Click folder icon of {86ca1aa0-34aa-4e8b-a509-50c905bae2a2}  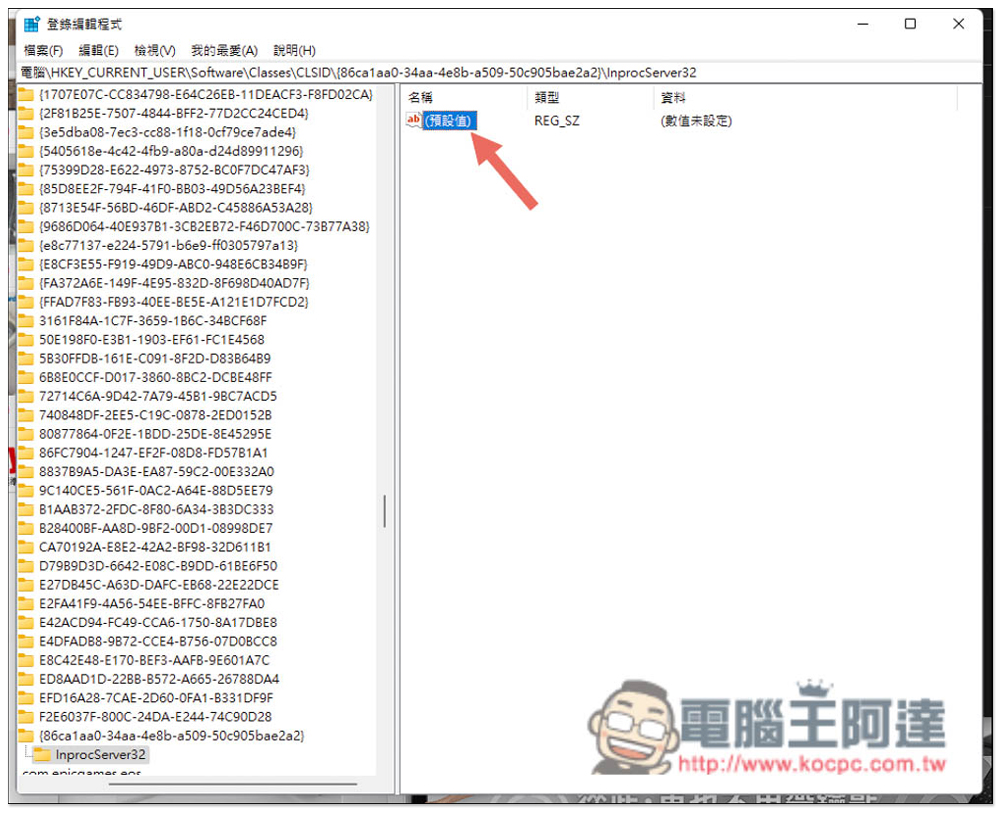click(26, 736)
